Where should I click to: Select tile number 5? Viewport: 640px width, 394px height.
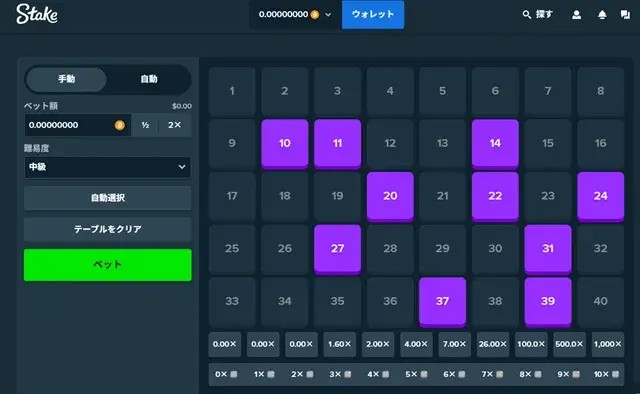[442, 91]
